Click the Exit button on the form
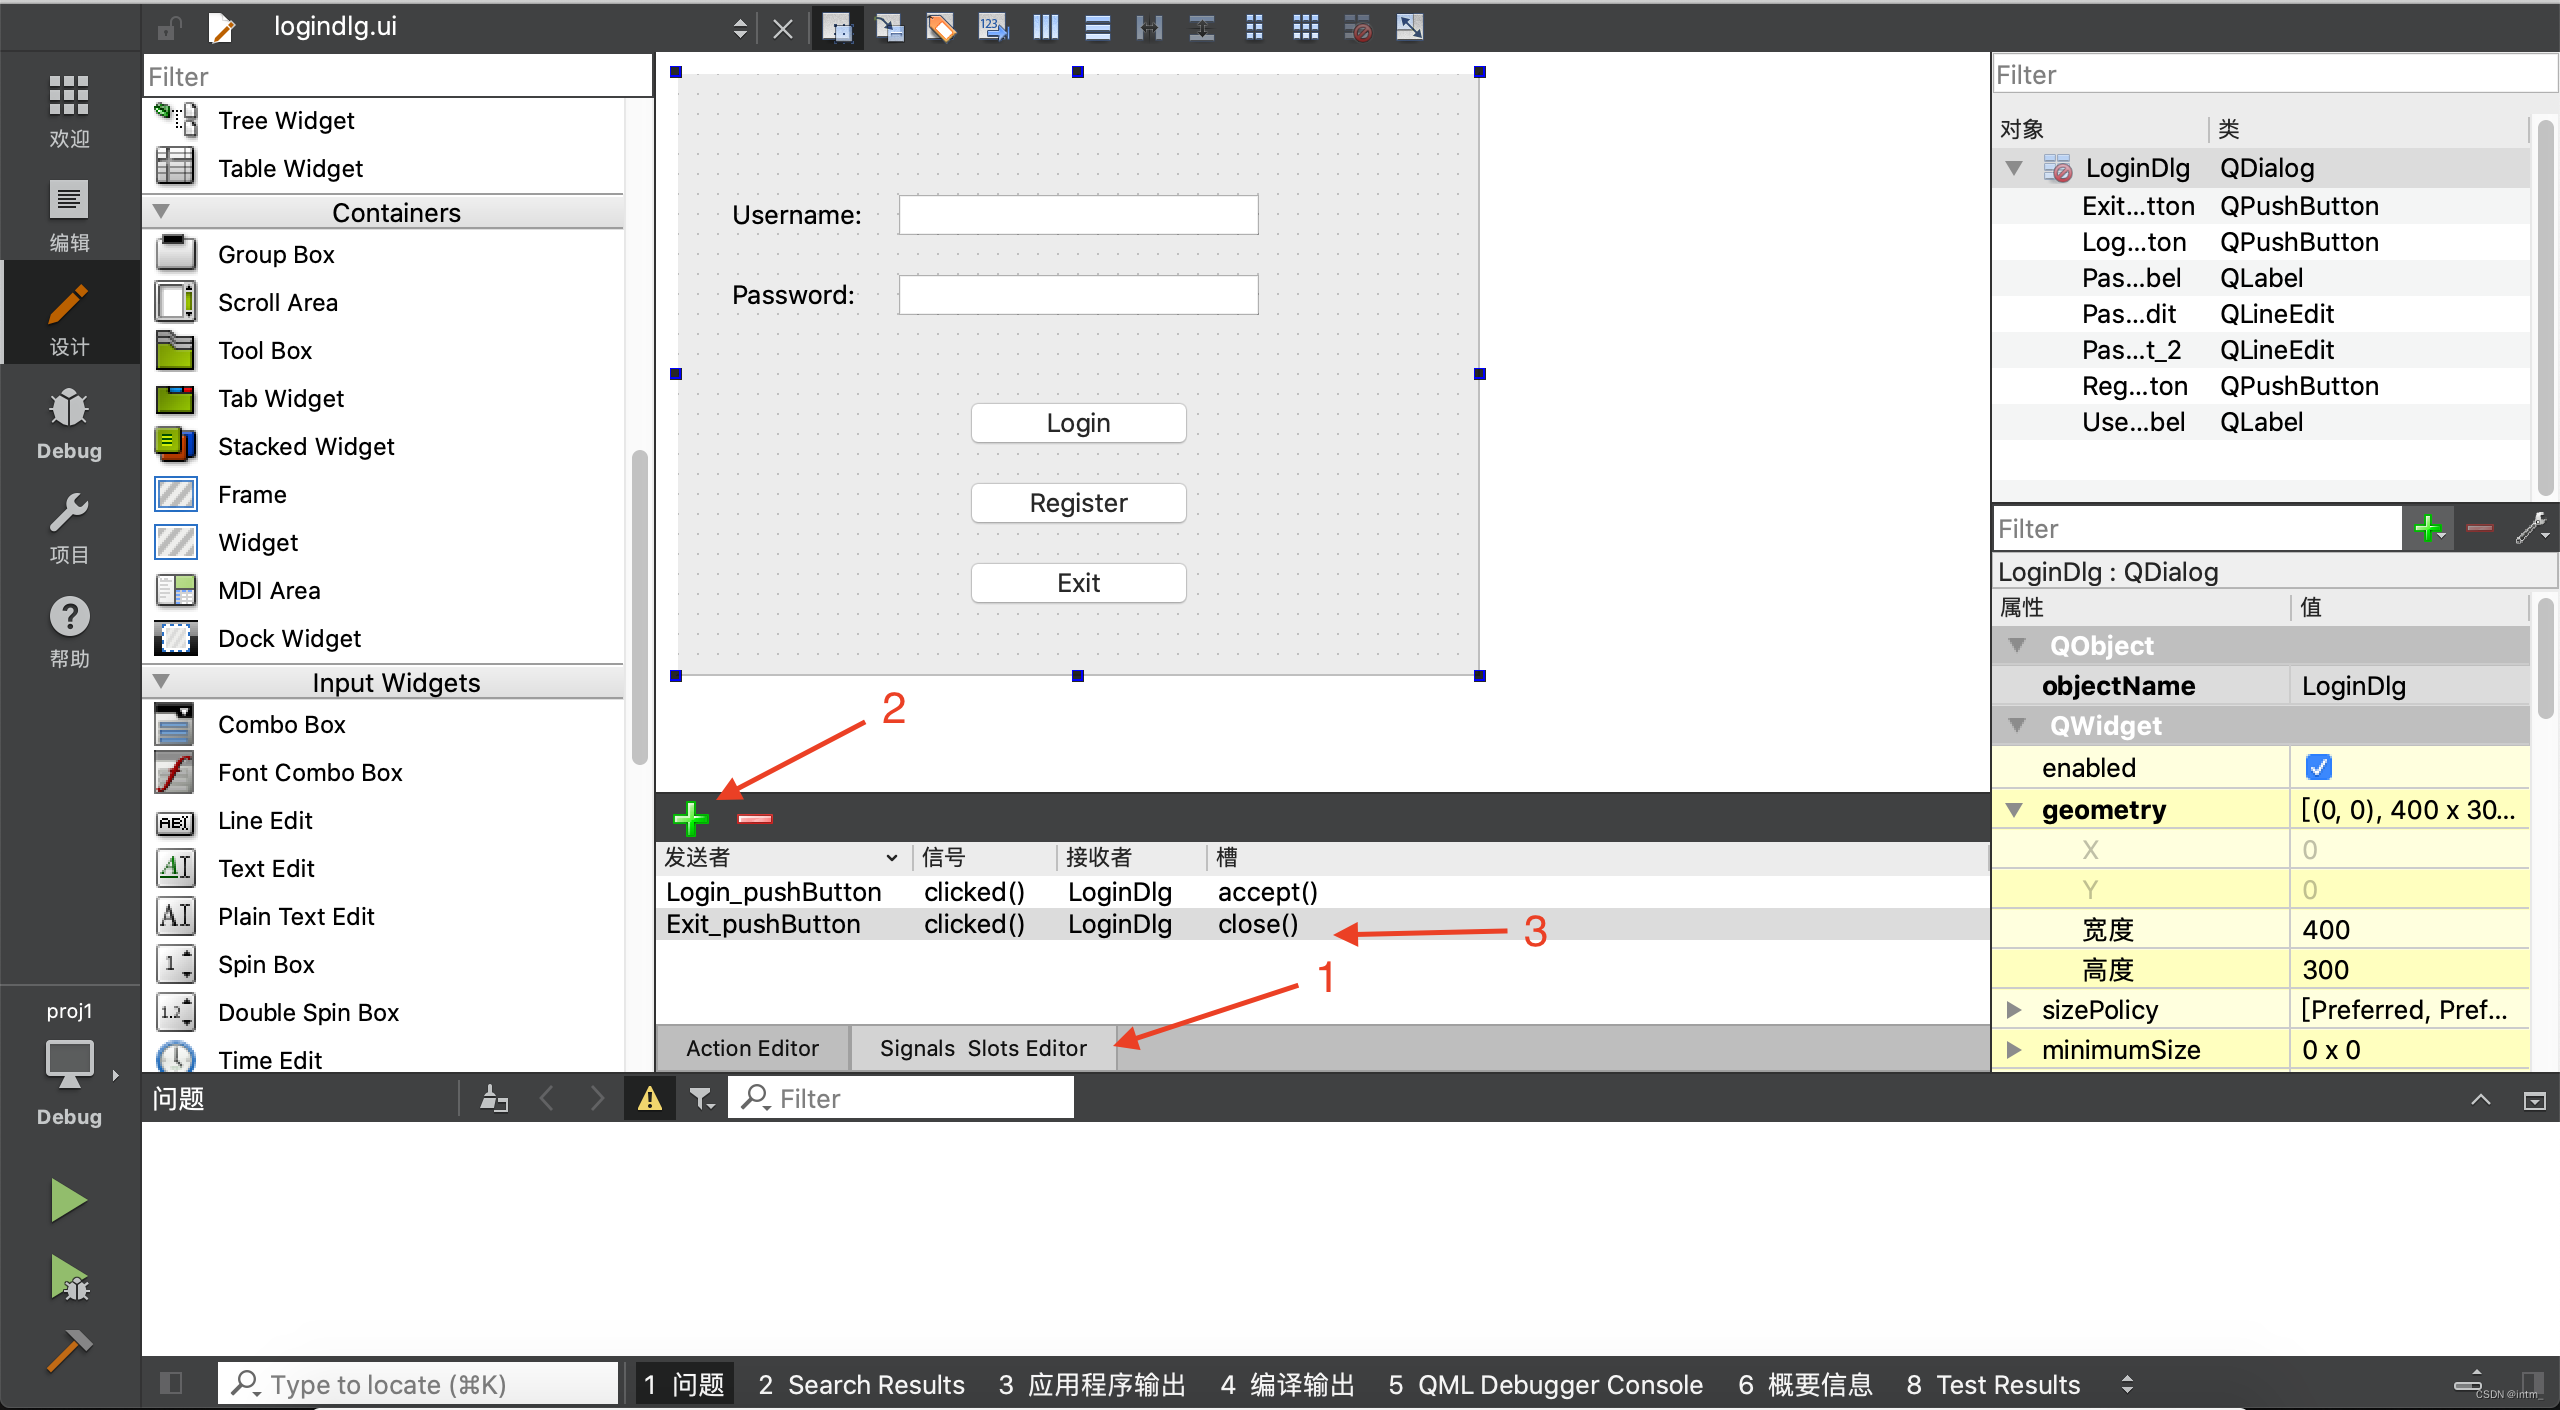The height and width of the screenshot is (1410, 2560). [1078, 583]
